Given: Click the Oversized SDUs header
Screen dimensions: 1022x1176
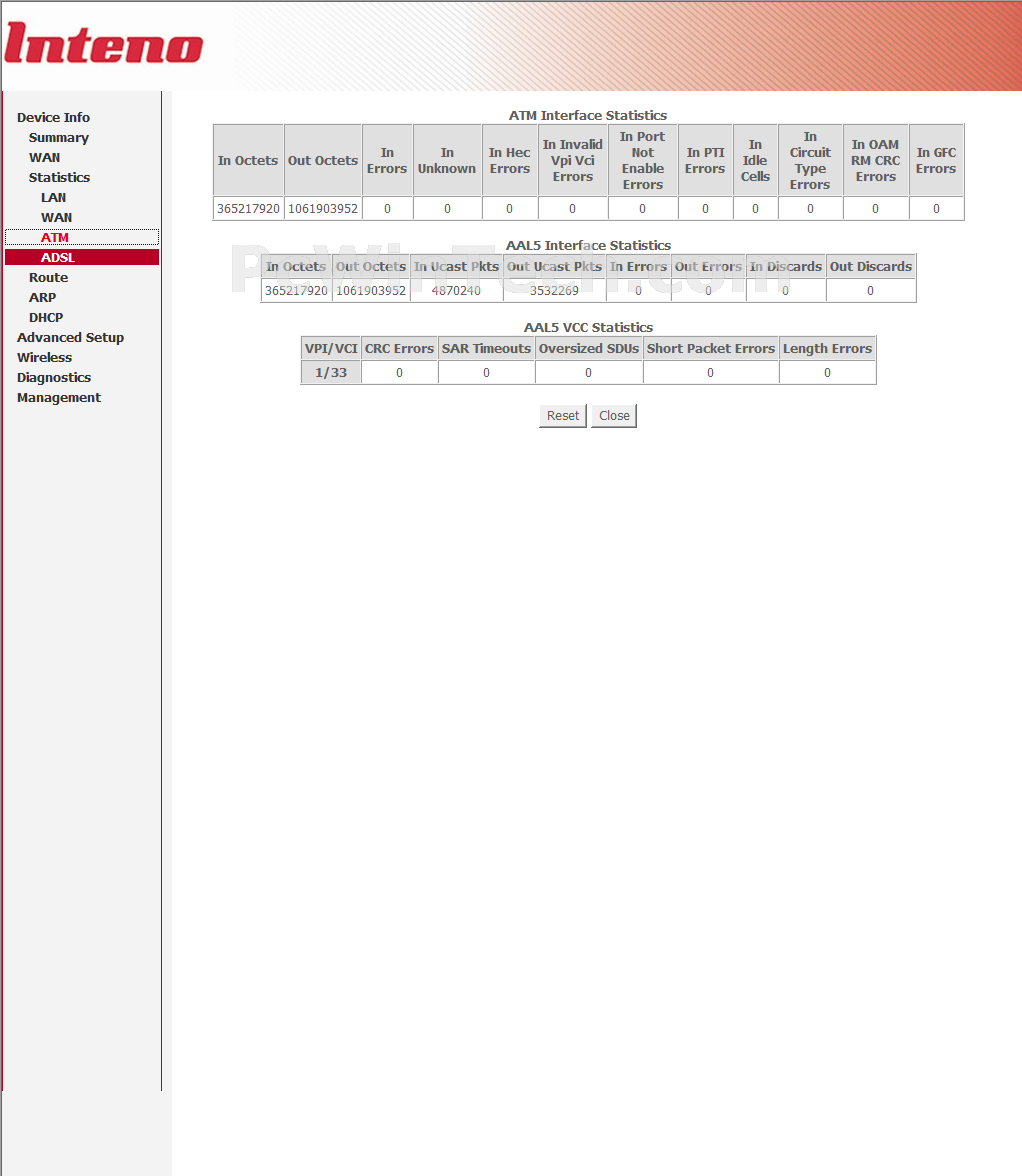Looking at the screenshot, I should pyautogui.click(x=589, y=349).
